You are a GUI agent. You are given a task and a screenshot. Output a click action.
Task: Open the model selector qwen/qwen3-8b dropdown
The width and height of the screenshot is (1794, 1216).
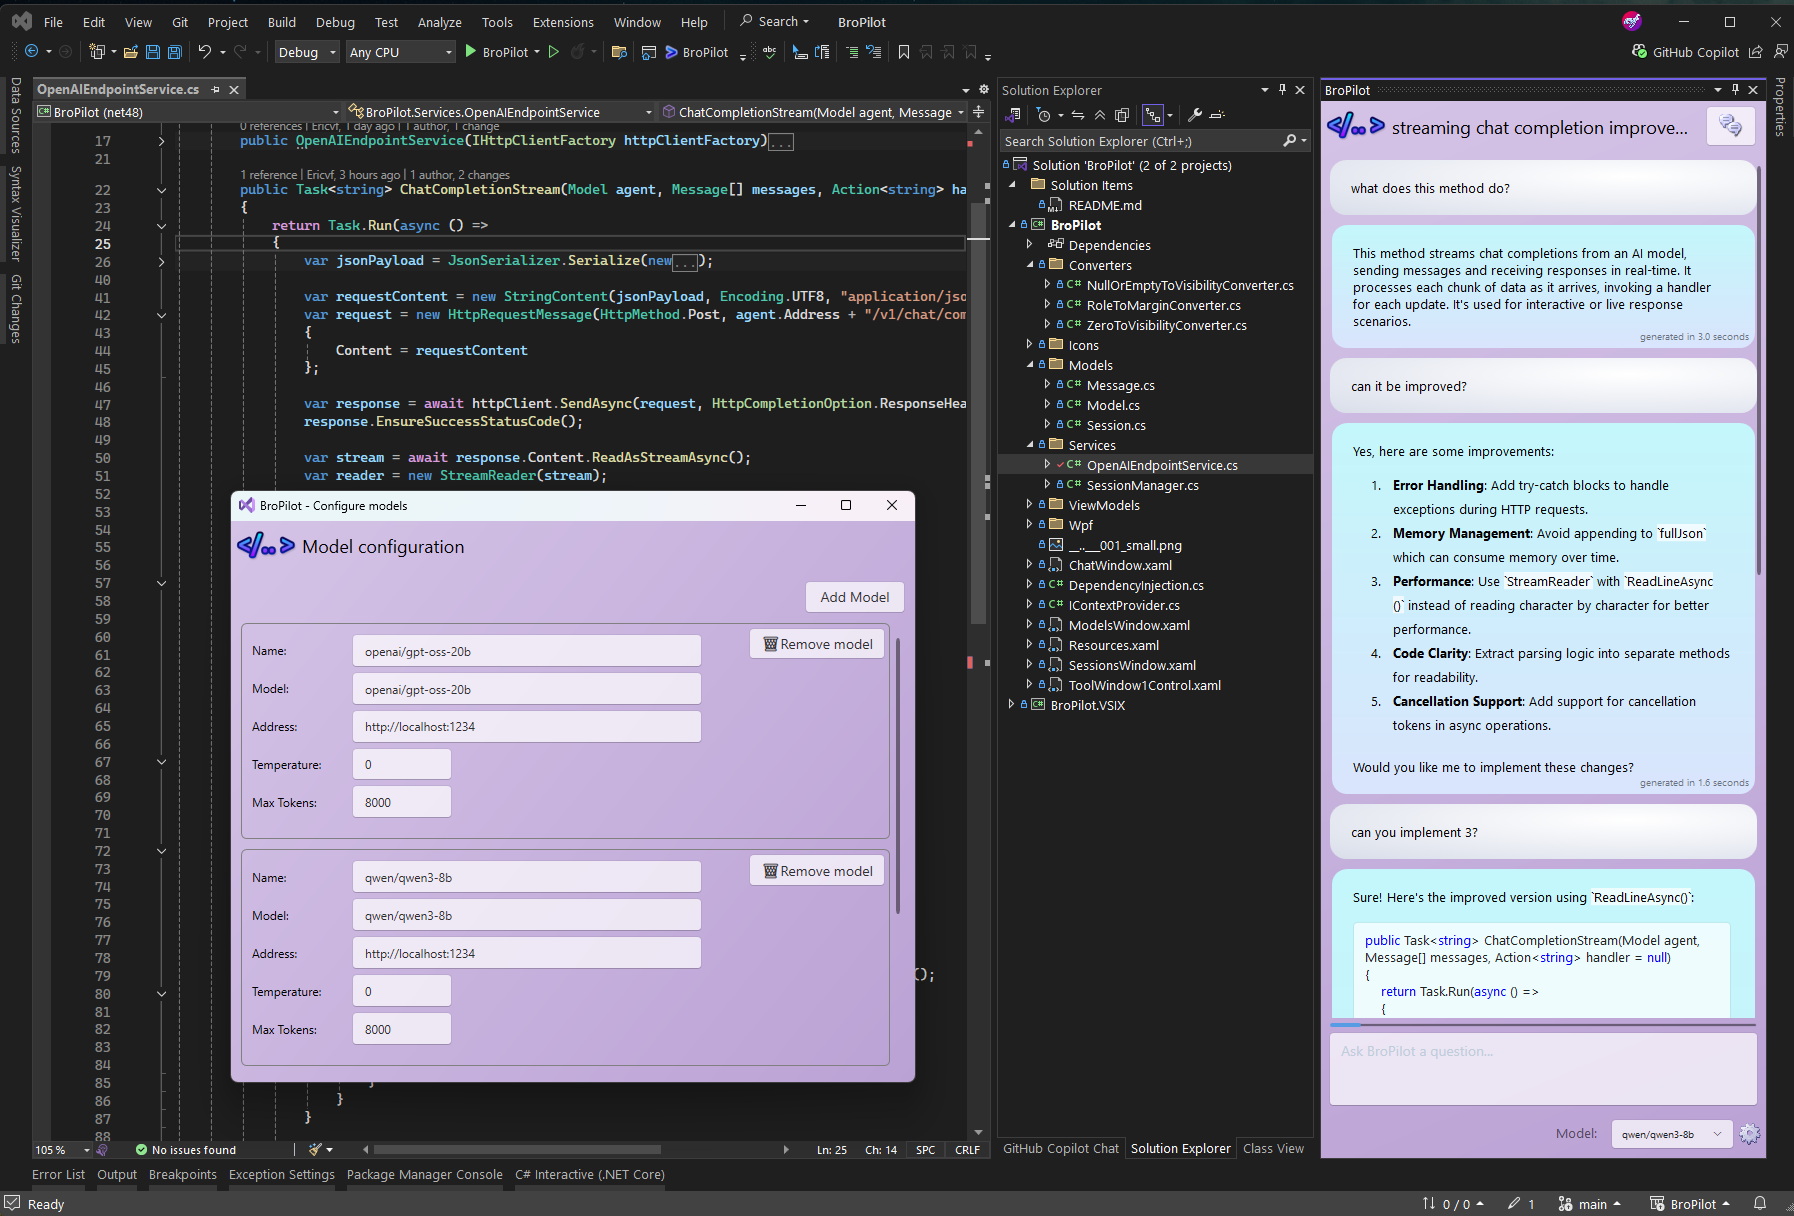click(x=1671, y=1134)
